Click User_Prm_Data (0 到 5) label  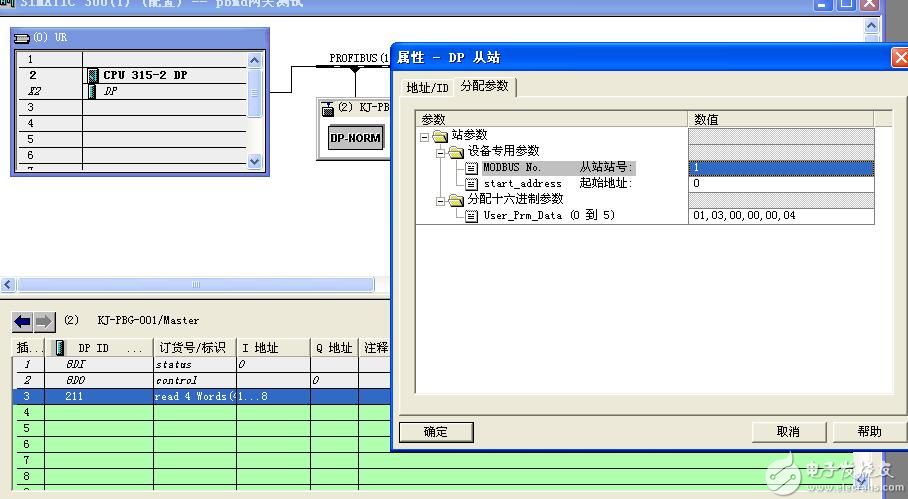point(549,216)
